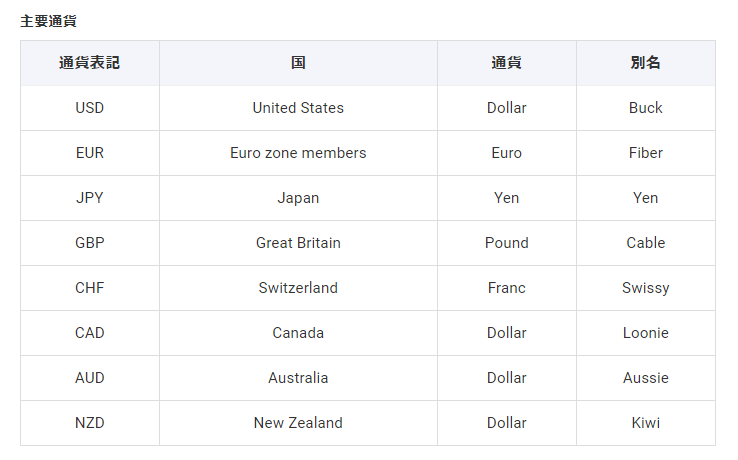Select the EUR currency code cell
Screen dimensions: 738x460
pyautogui.click(x=89, y=153)
